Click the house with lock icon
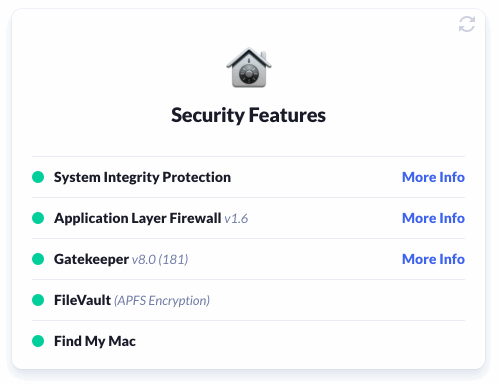The width and height of the screenshot is (499, 385). tap(249, 68)
